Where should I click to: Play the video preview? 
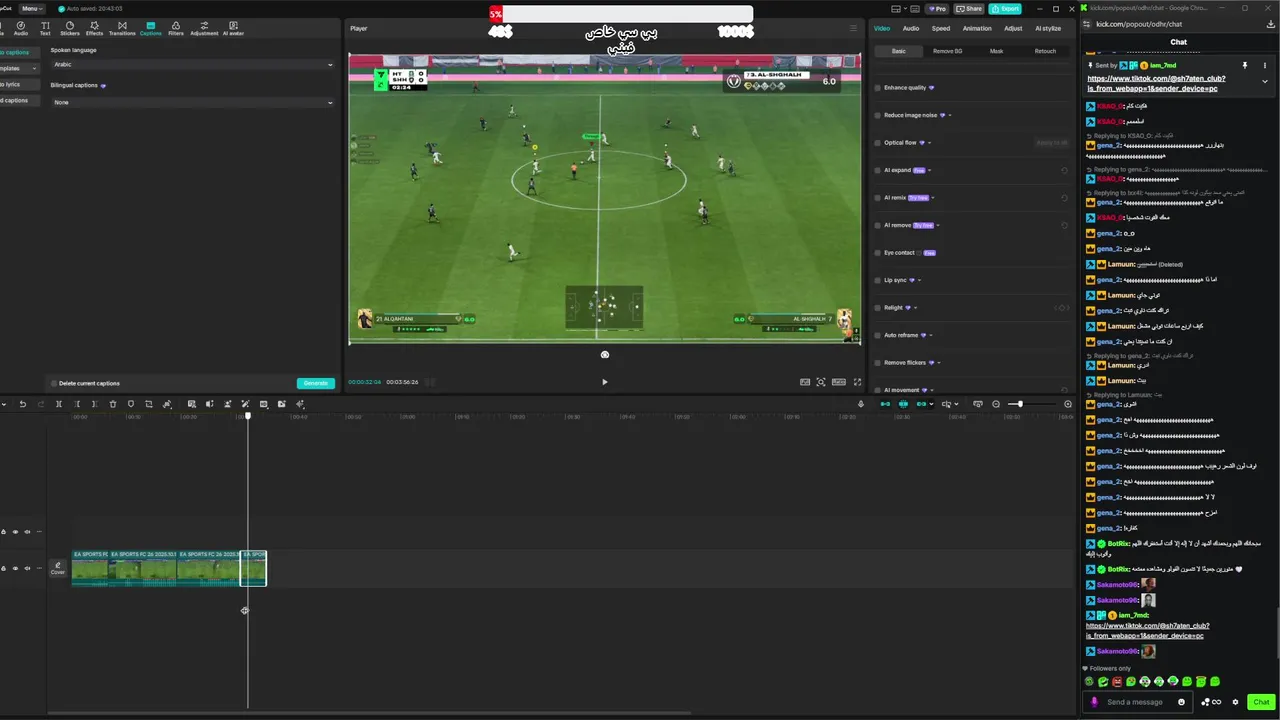pos(604,382)
